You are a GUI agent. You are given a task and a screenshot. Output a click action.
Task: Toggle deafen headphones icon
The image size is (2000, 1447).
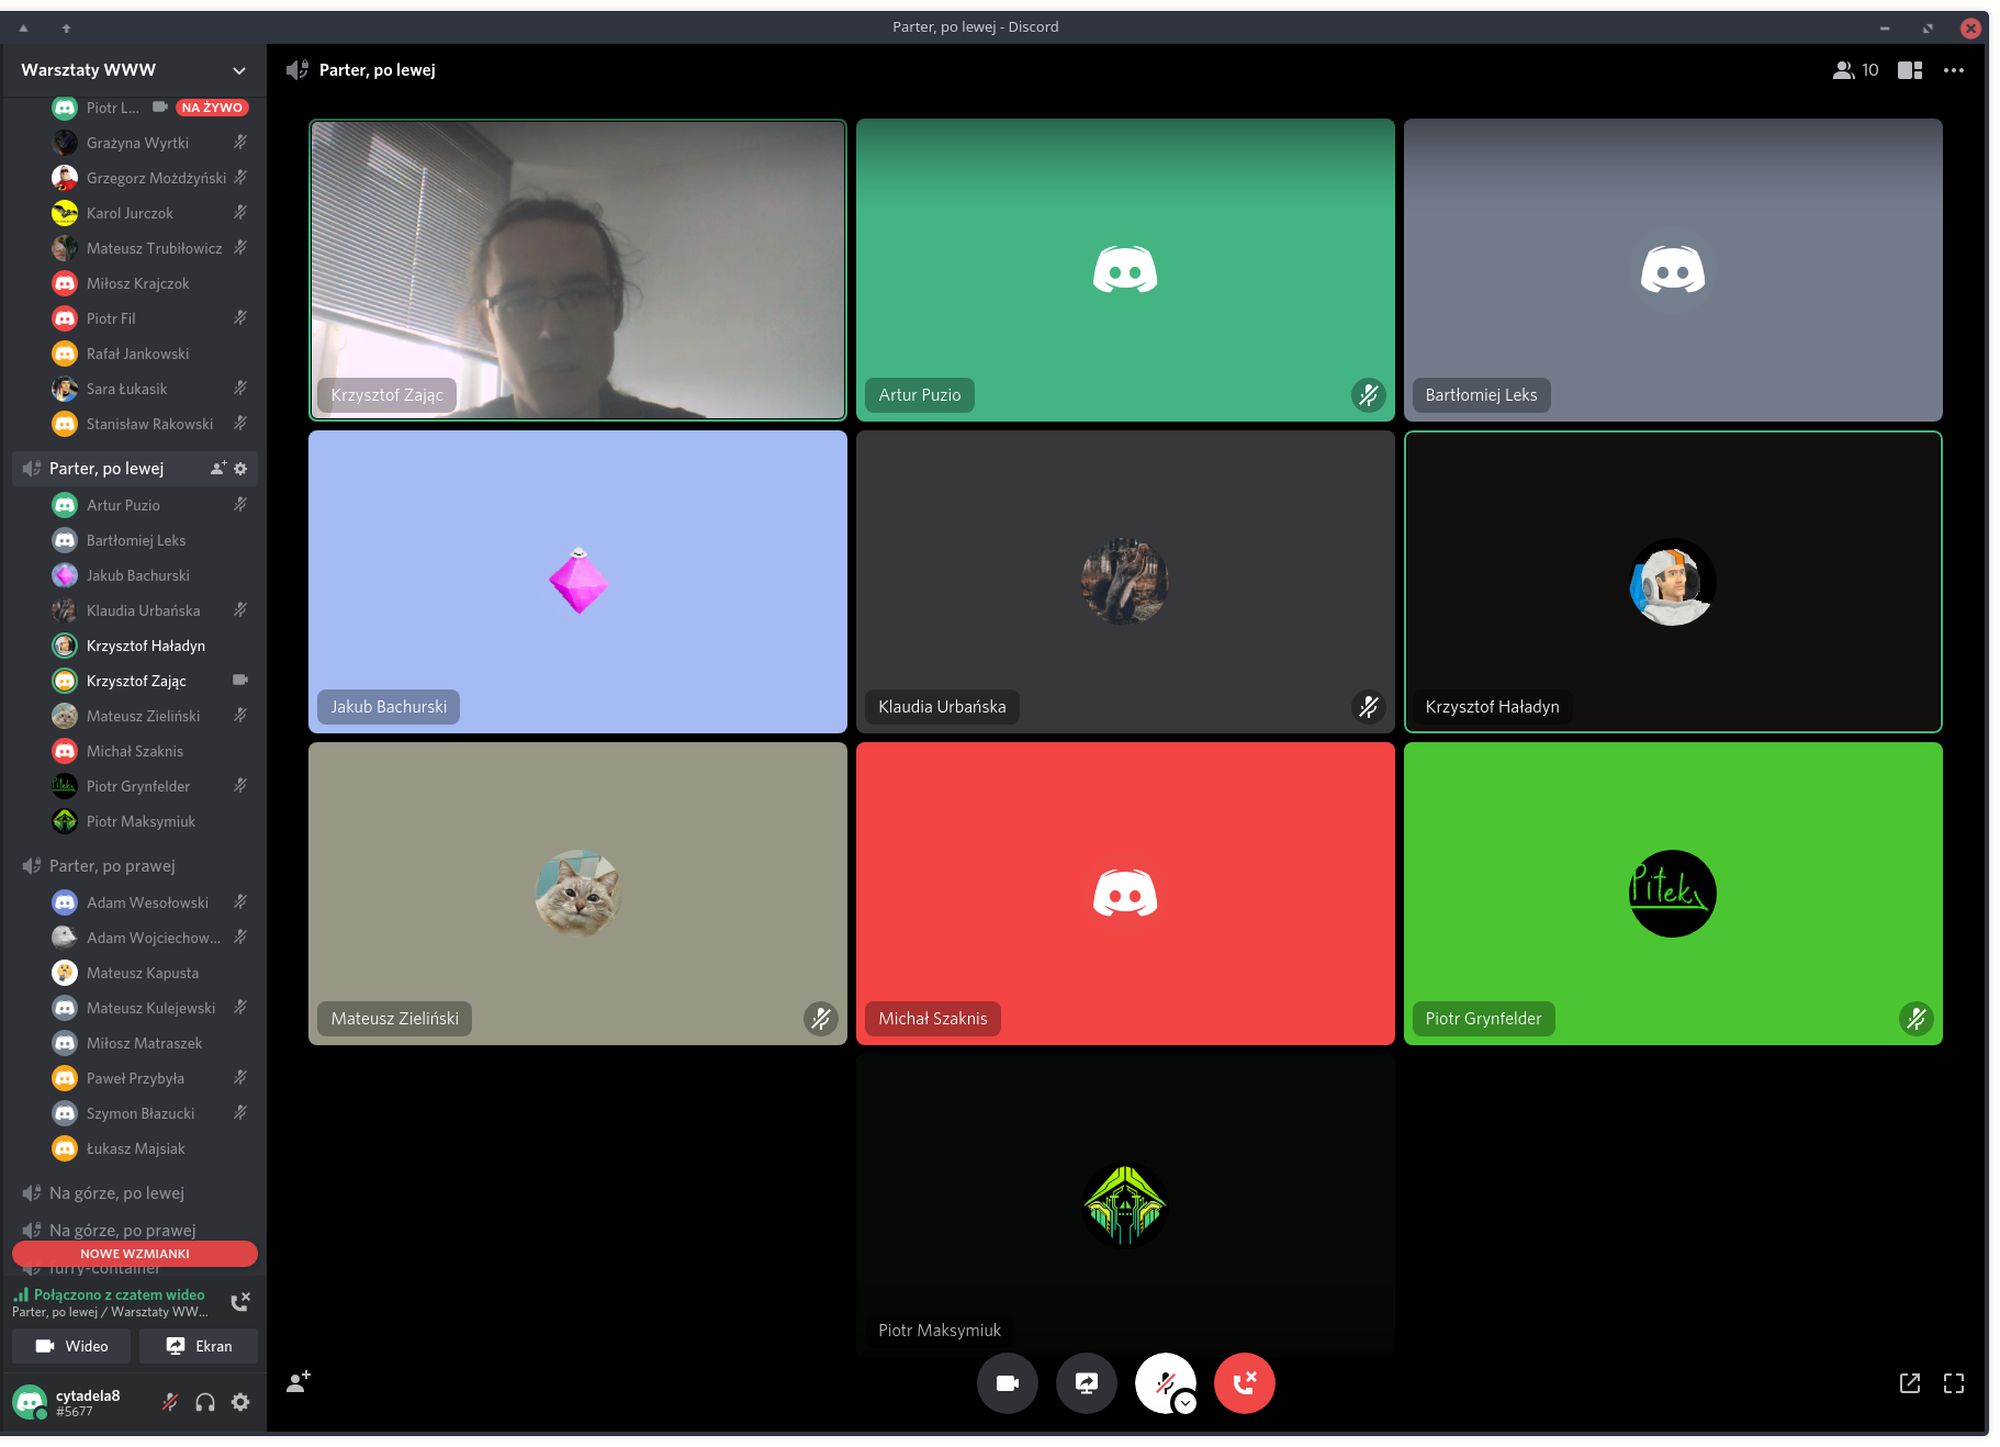point(205,1402)
